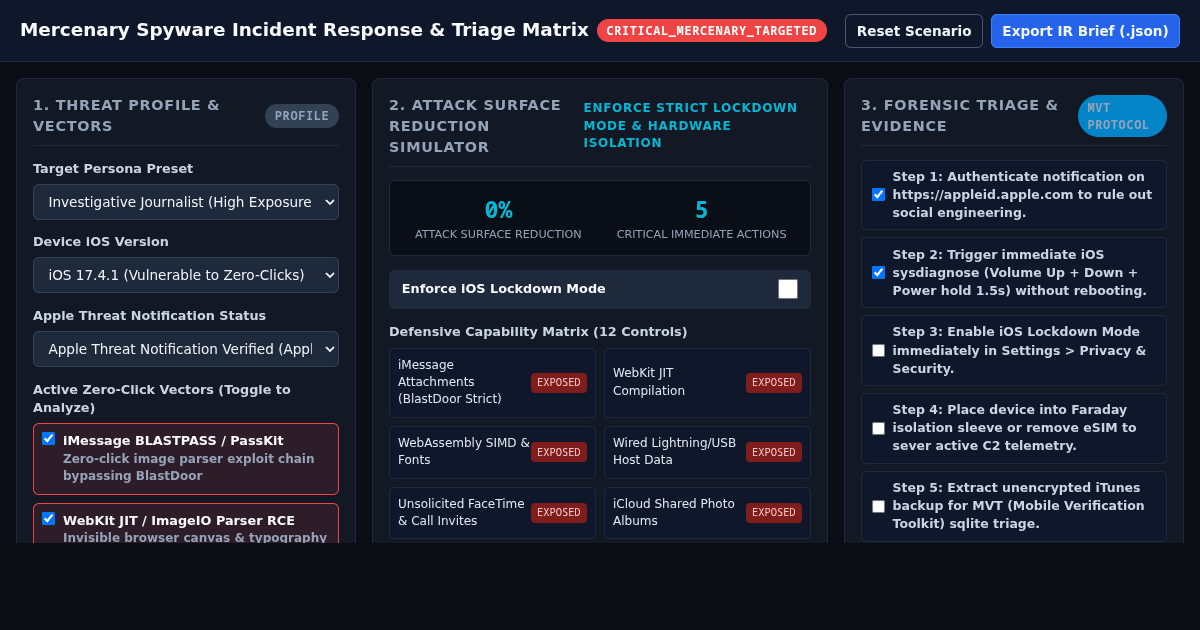
Task: Click the Defensive Capability Matrix (12 Controls) label
Action: click(x=538, y=332)
